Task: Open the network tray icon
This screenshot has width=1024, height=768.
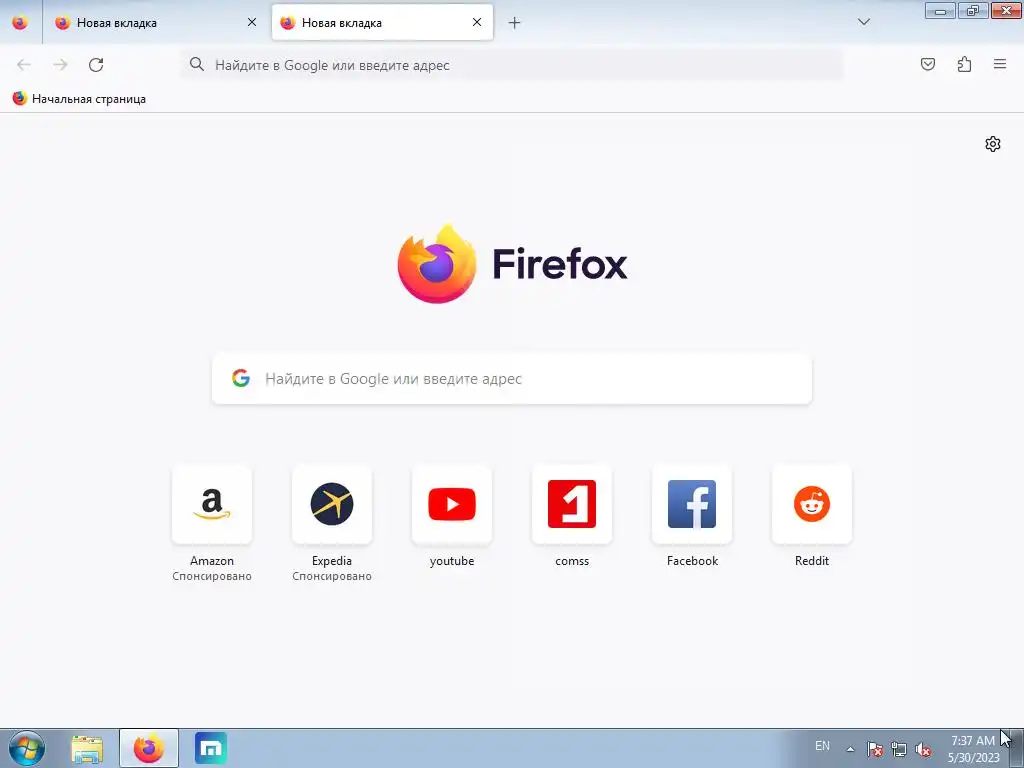Action: click(x=899, y=749)
